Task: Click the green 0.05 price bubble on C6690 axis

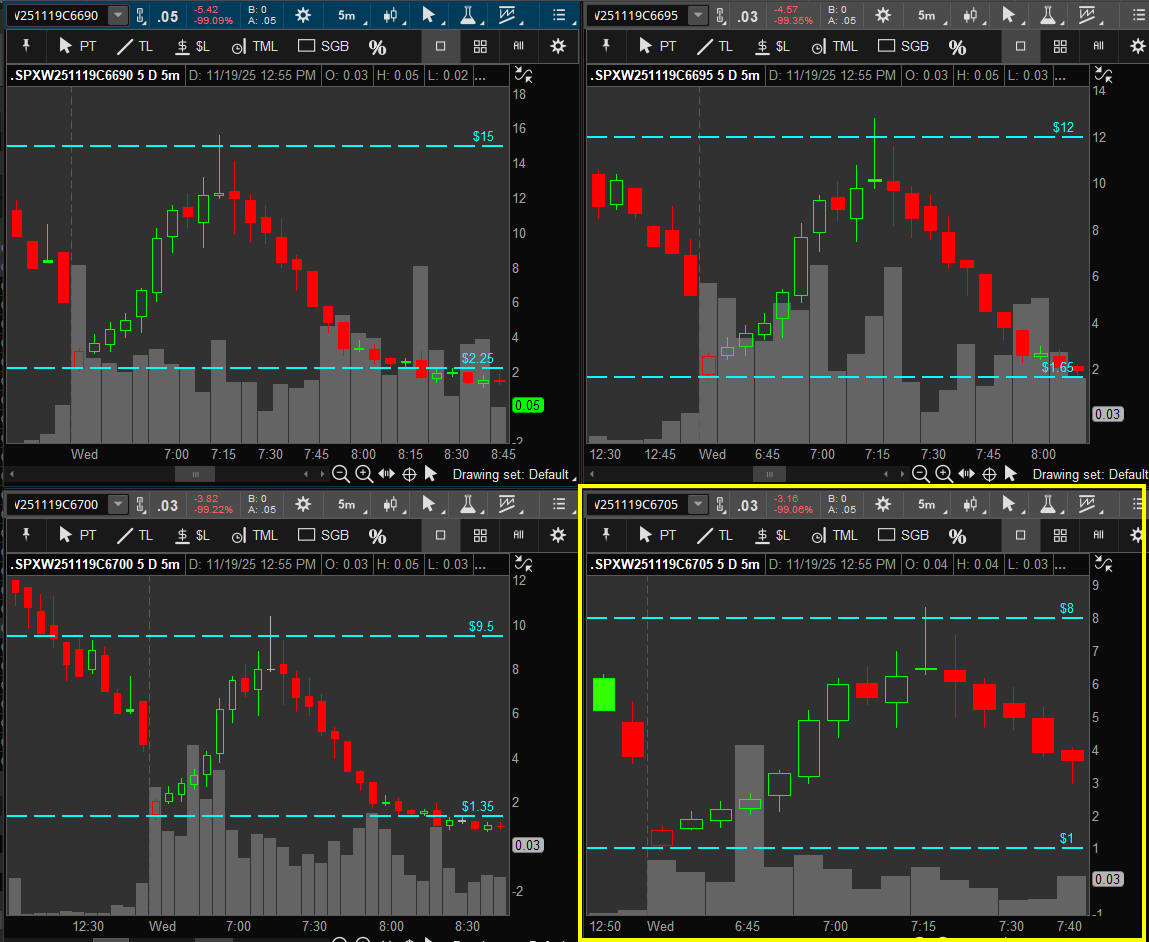Action: [528, 405]
